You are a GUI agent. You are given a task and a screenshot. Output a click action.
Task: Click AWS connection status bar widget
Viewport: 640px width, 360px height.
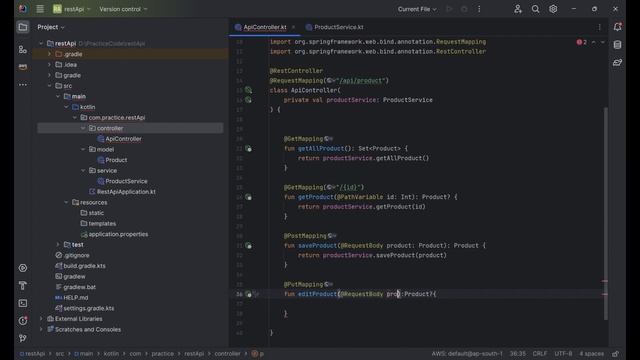tap(467, 353)
